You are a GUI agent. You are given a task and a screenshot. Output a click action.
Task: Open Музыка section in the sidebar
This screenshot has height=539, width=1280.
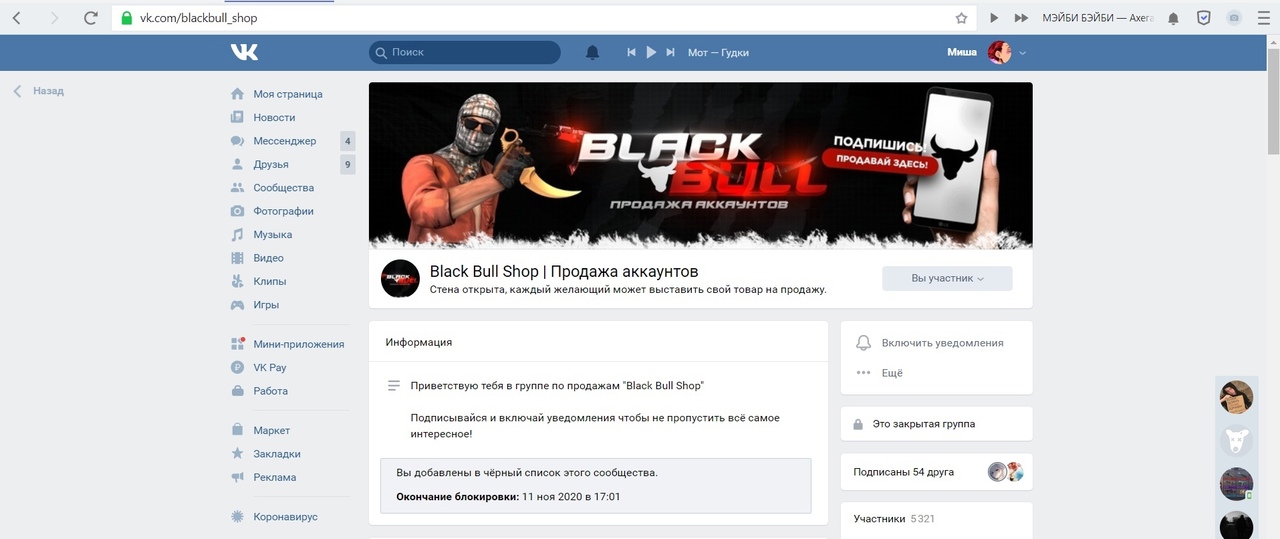[x=273, y=234]
